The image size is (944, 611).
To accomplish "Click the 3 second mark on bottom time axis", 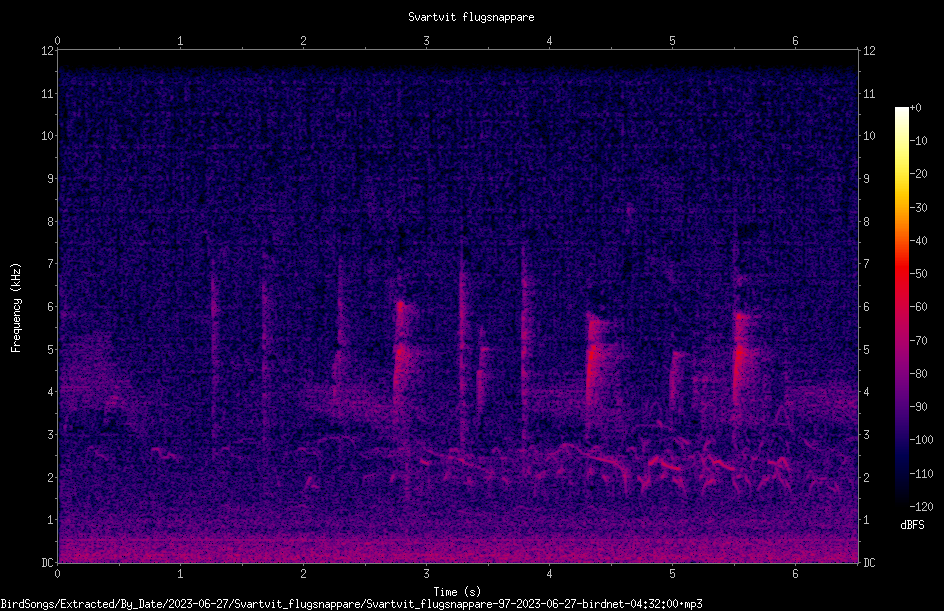I will [x=426, y=574].
